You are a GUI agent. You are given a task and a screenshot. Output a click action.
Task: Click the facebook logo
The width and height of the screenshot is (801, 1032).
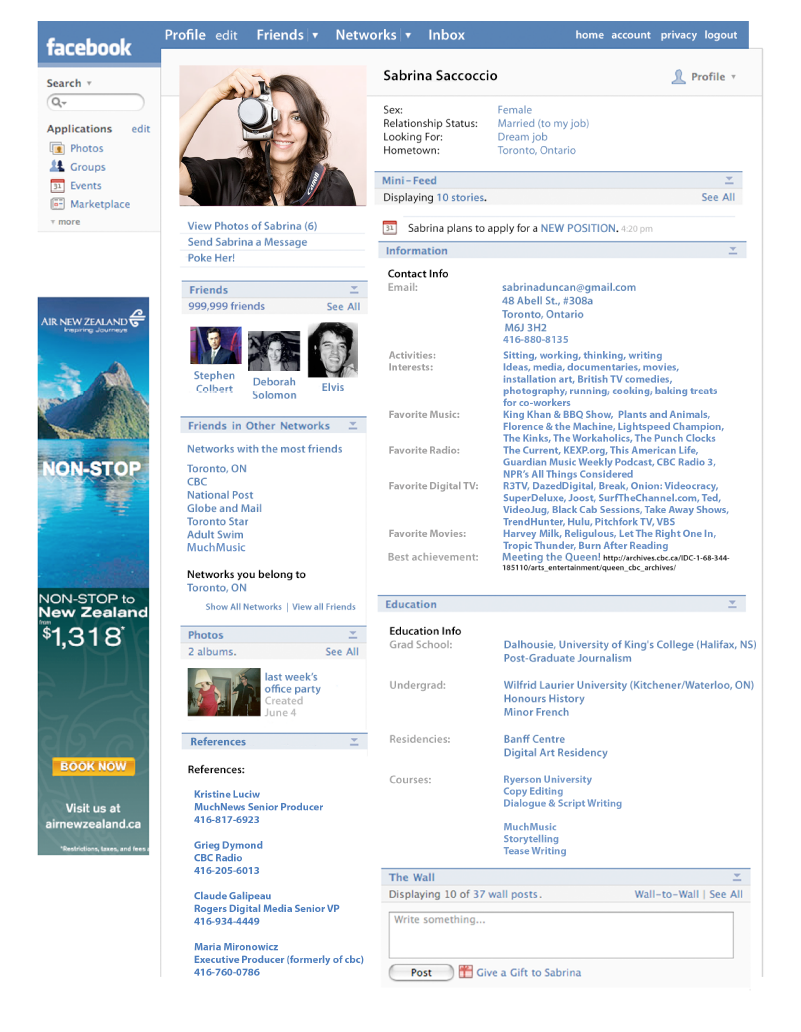(88, 45)
